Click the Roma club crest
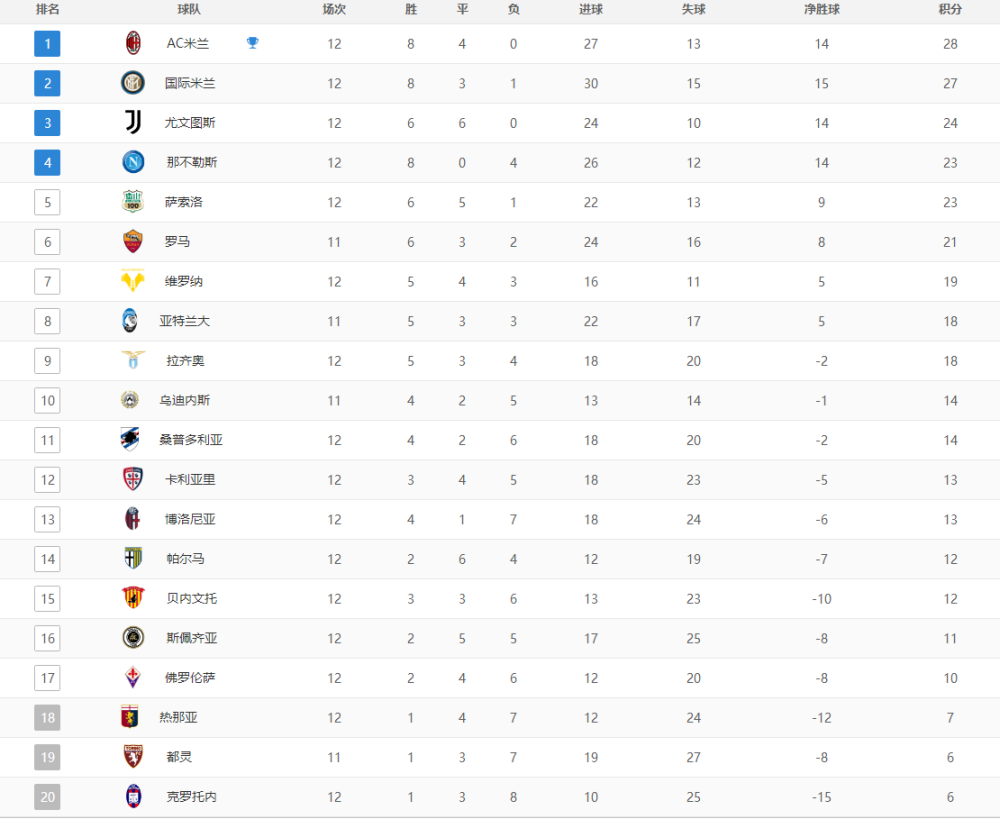Screen dimensions: 1000x819 [133, 241]
